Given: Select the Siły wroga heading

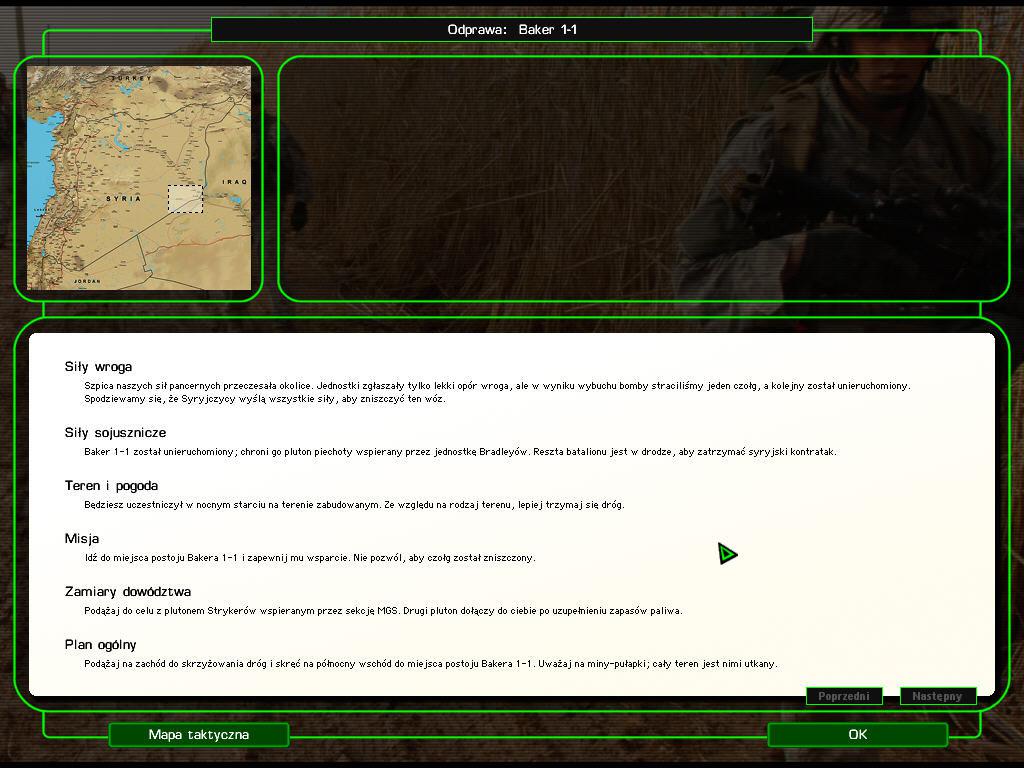Looking at the screenshot, I should point(98,367).
